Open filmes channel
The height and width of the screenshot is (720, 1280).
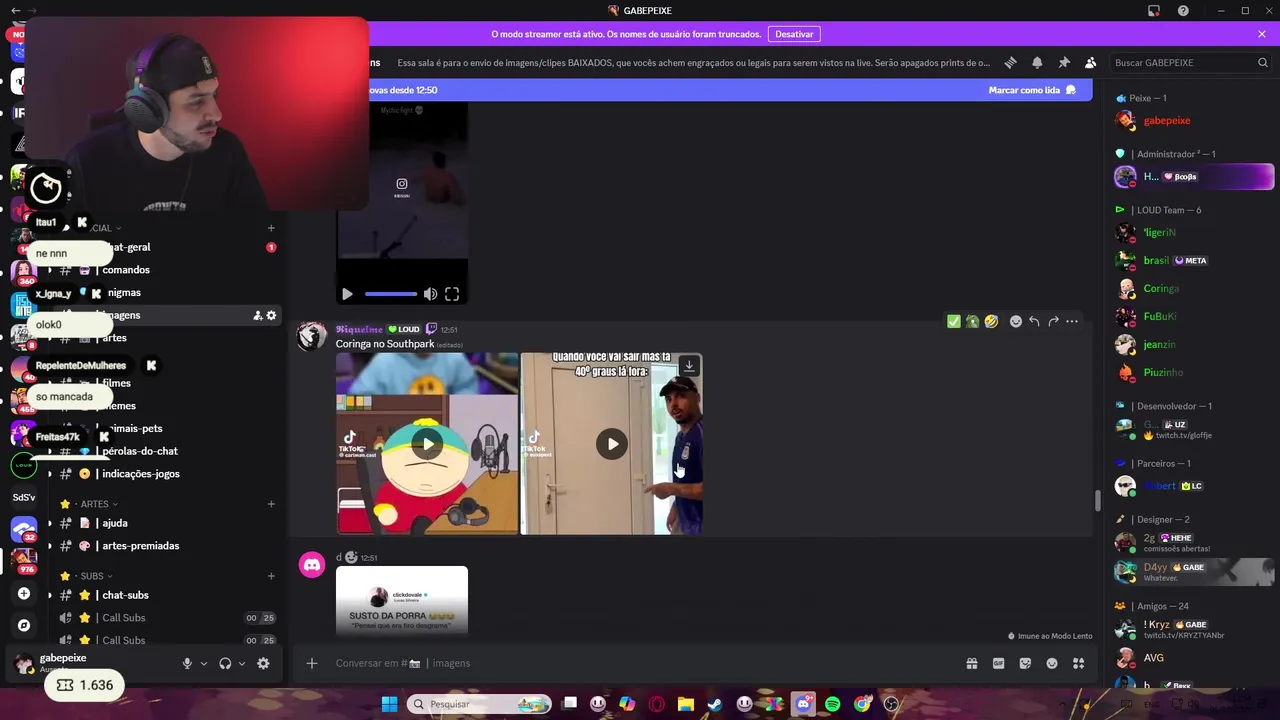coord(116,383)
